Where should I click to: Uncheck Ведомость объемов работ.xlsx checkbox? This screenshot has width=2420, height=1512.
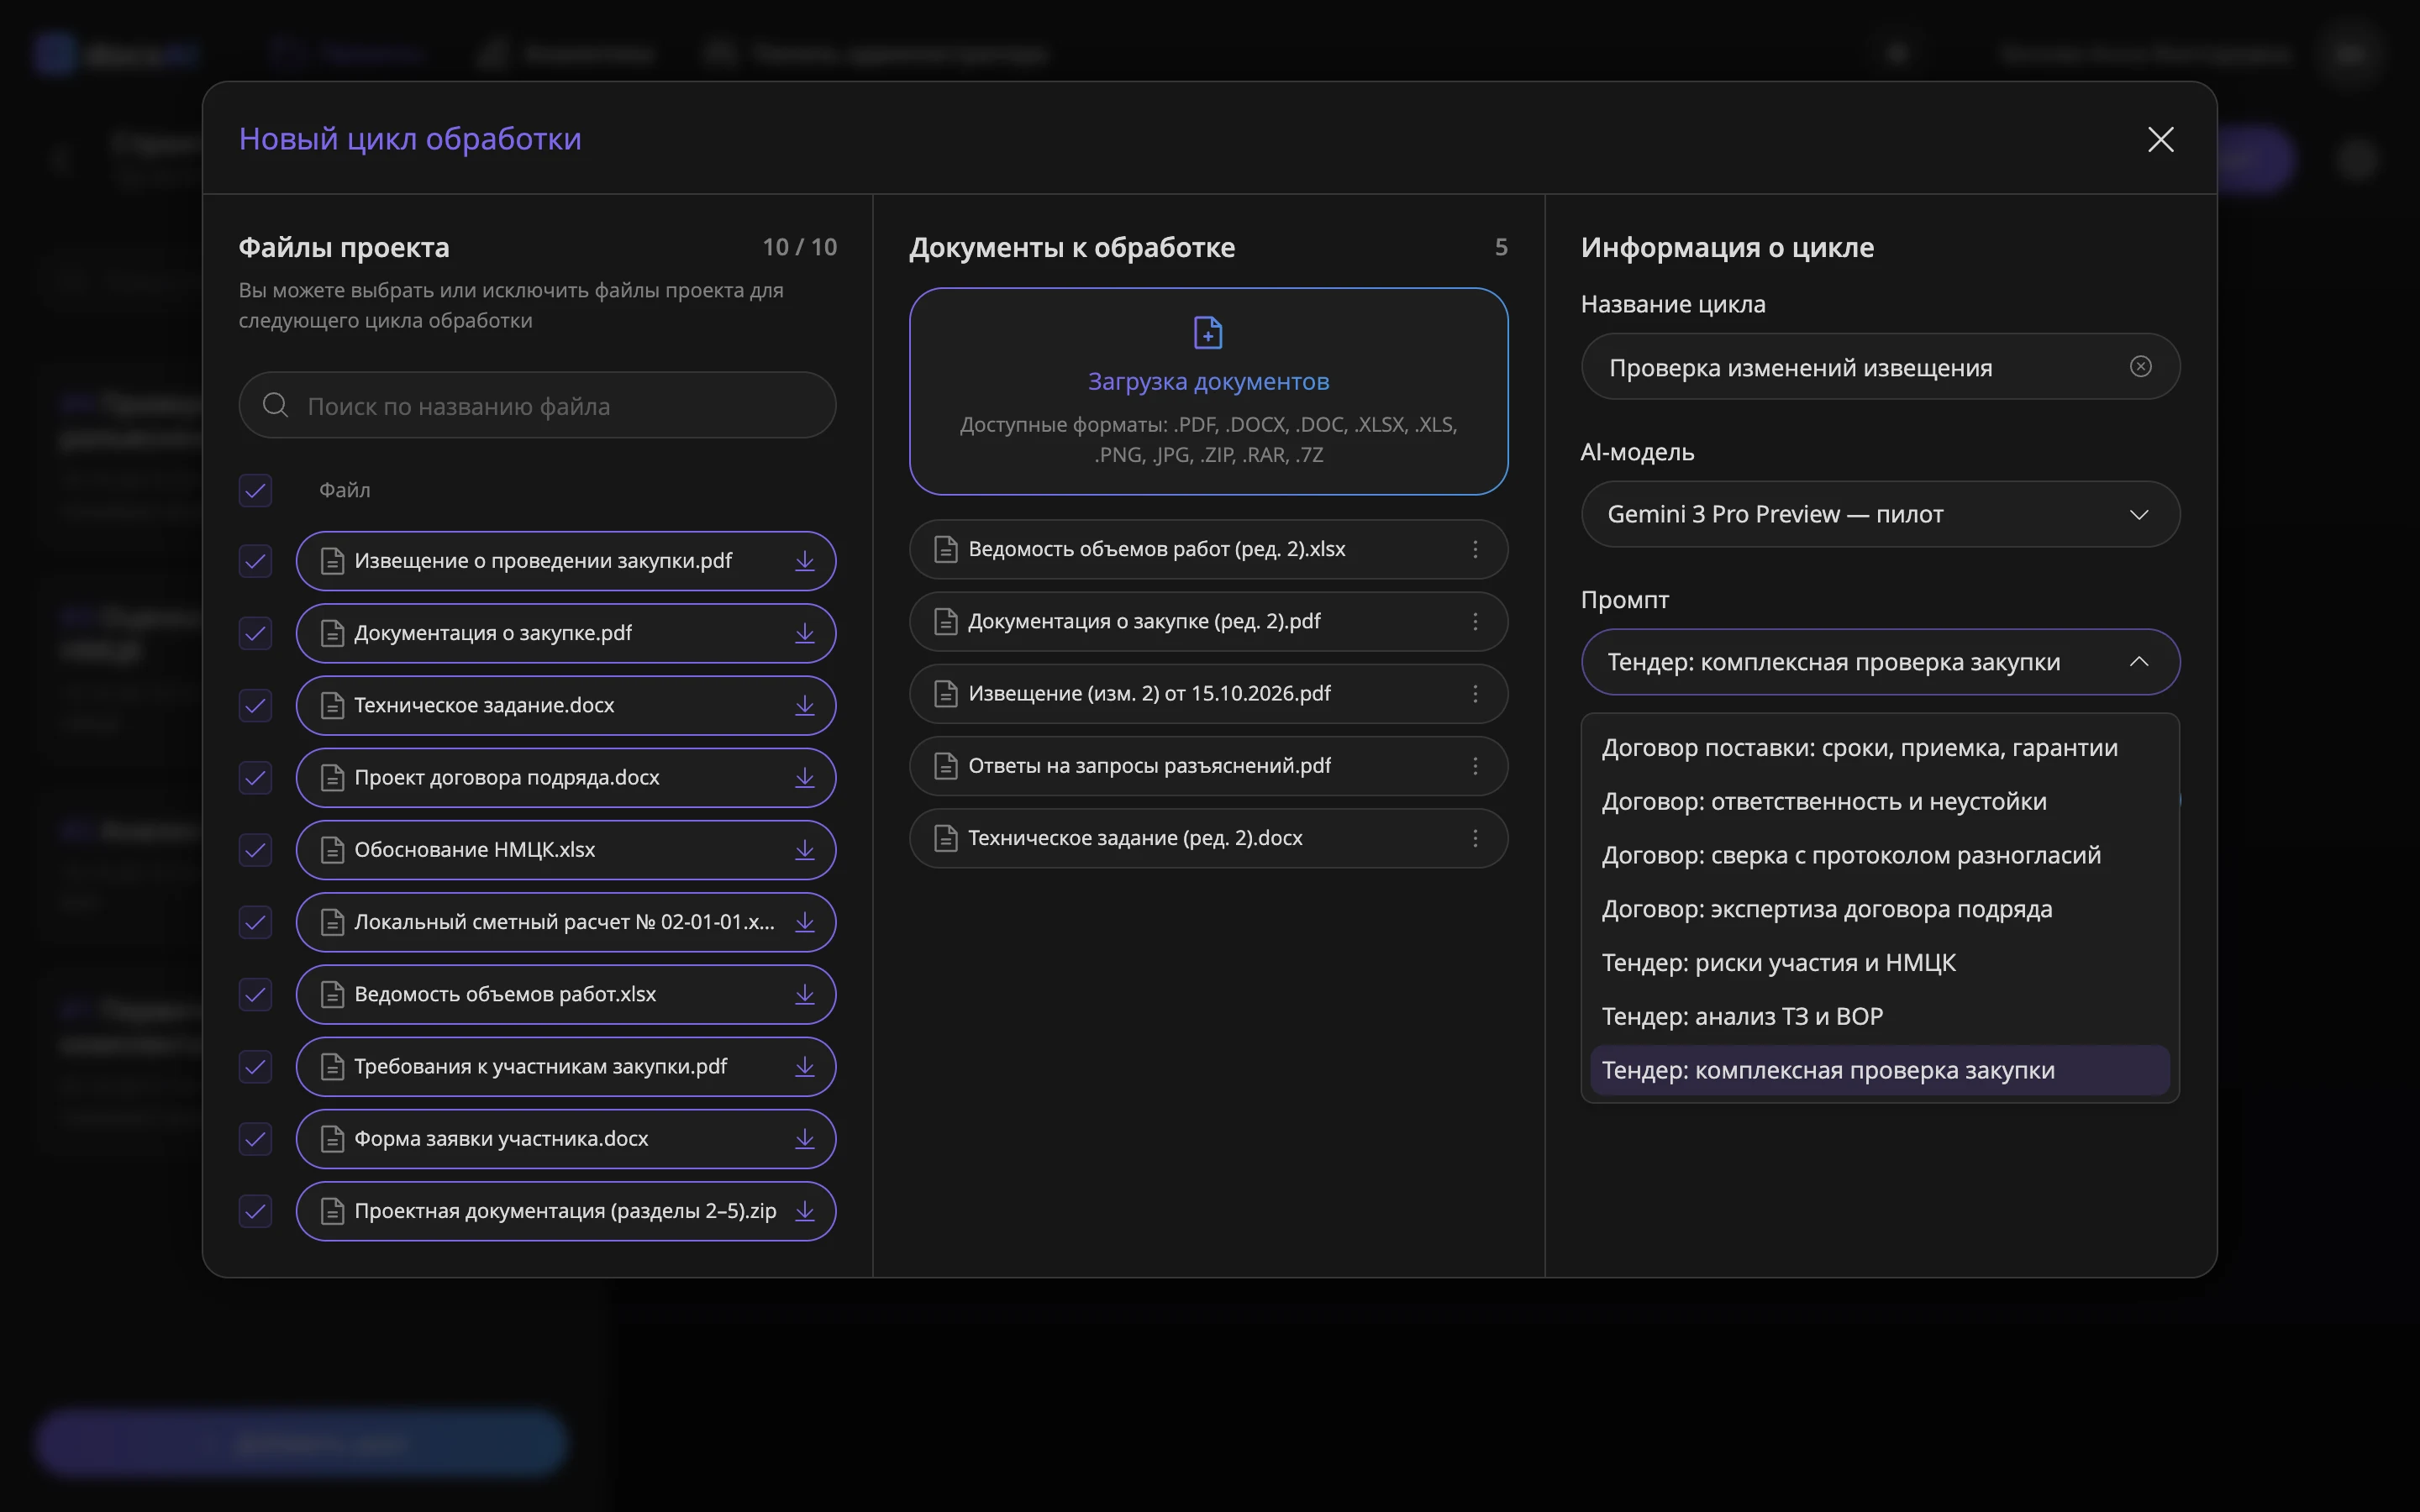click(255, 994)
